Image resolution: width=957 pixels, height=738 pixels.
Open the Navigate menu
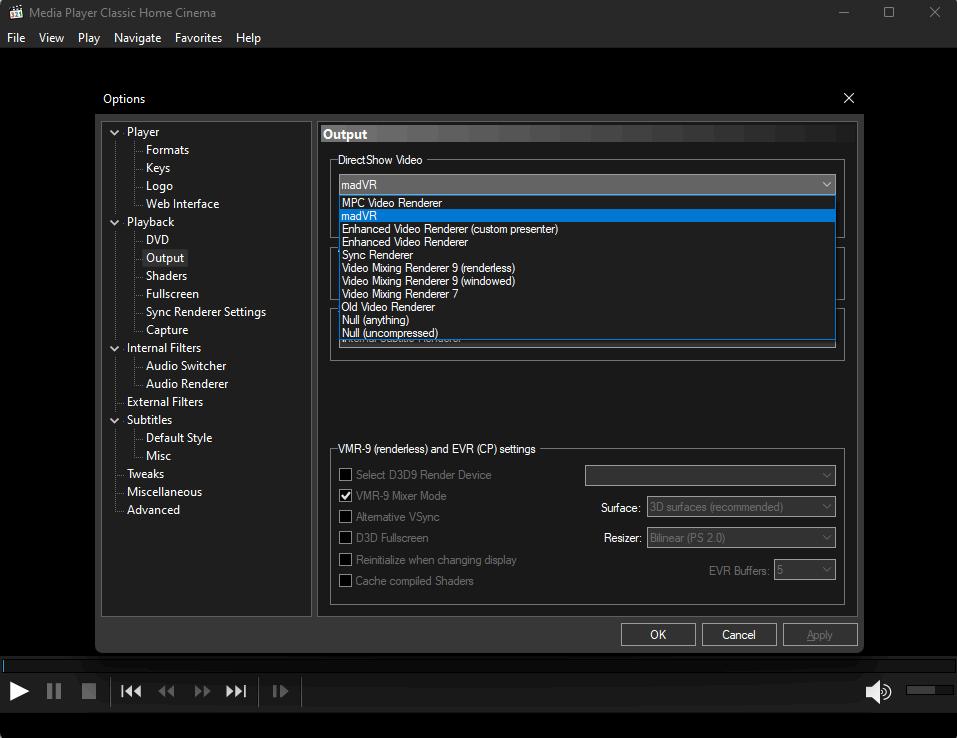point(137,38)
